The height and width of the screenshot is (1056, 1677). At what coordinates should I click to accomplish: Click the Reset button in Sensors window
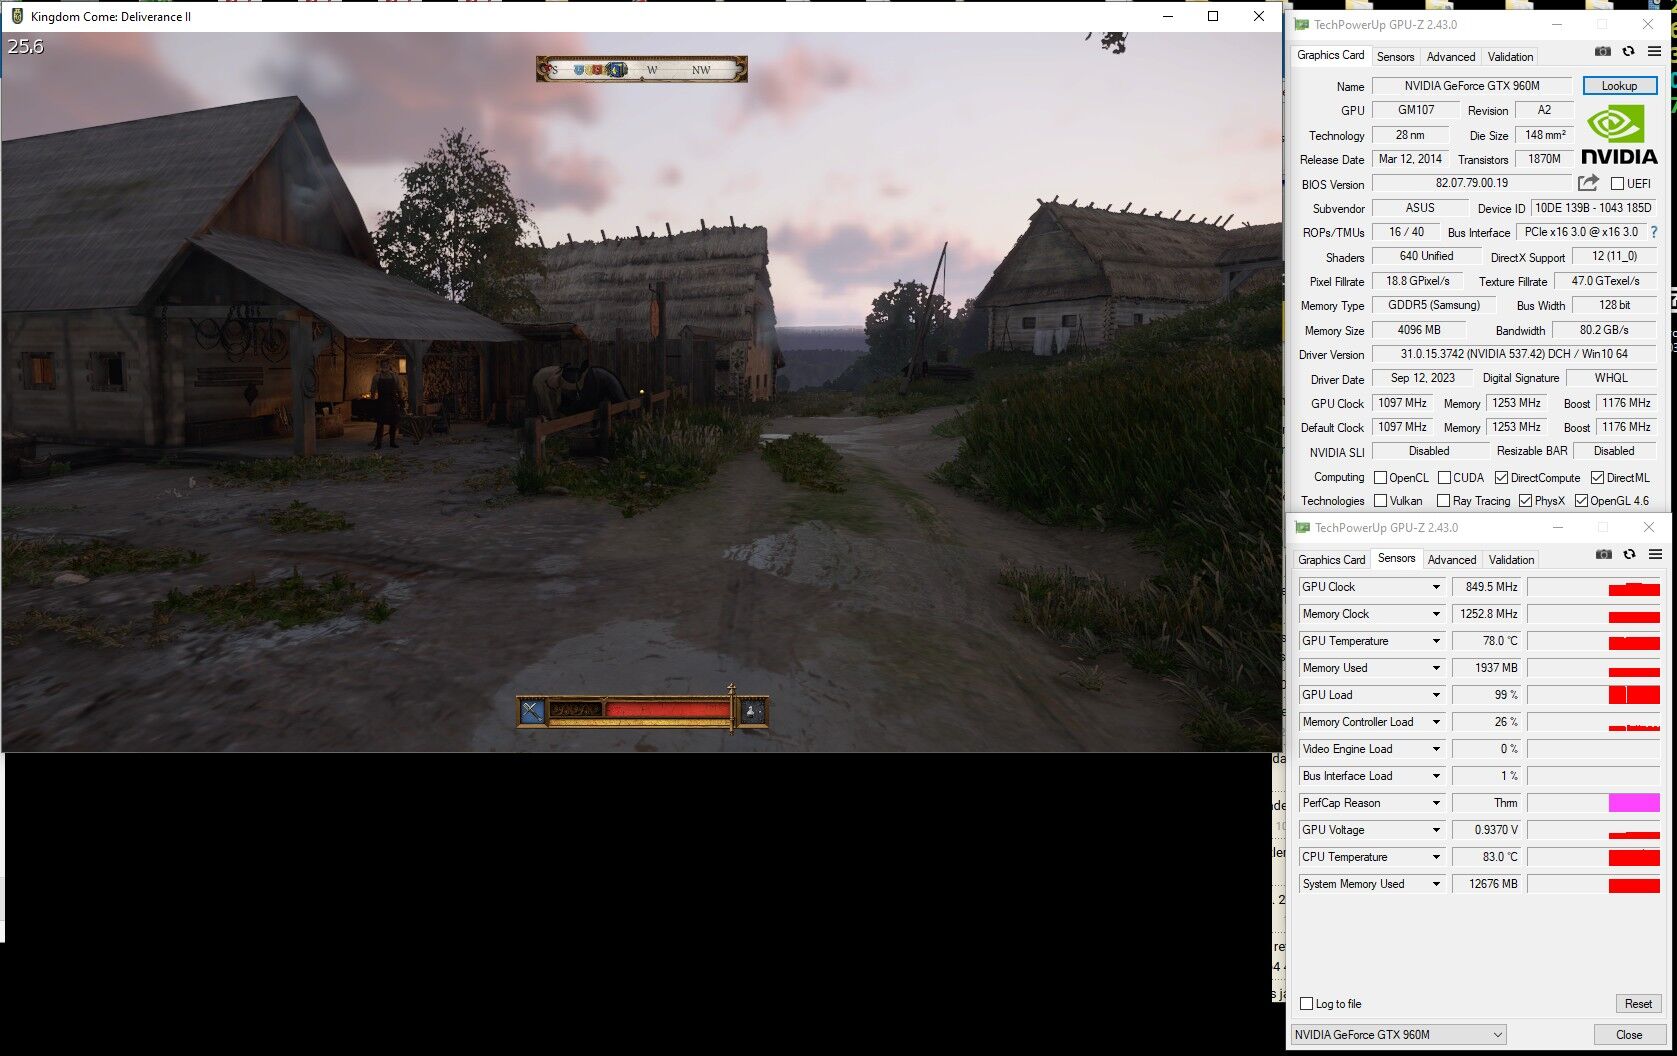[x=1638, y=1004]
